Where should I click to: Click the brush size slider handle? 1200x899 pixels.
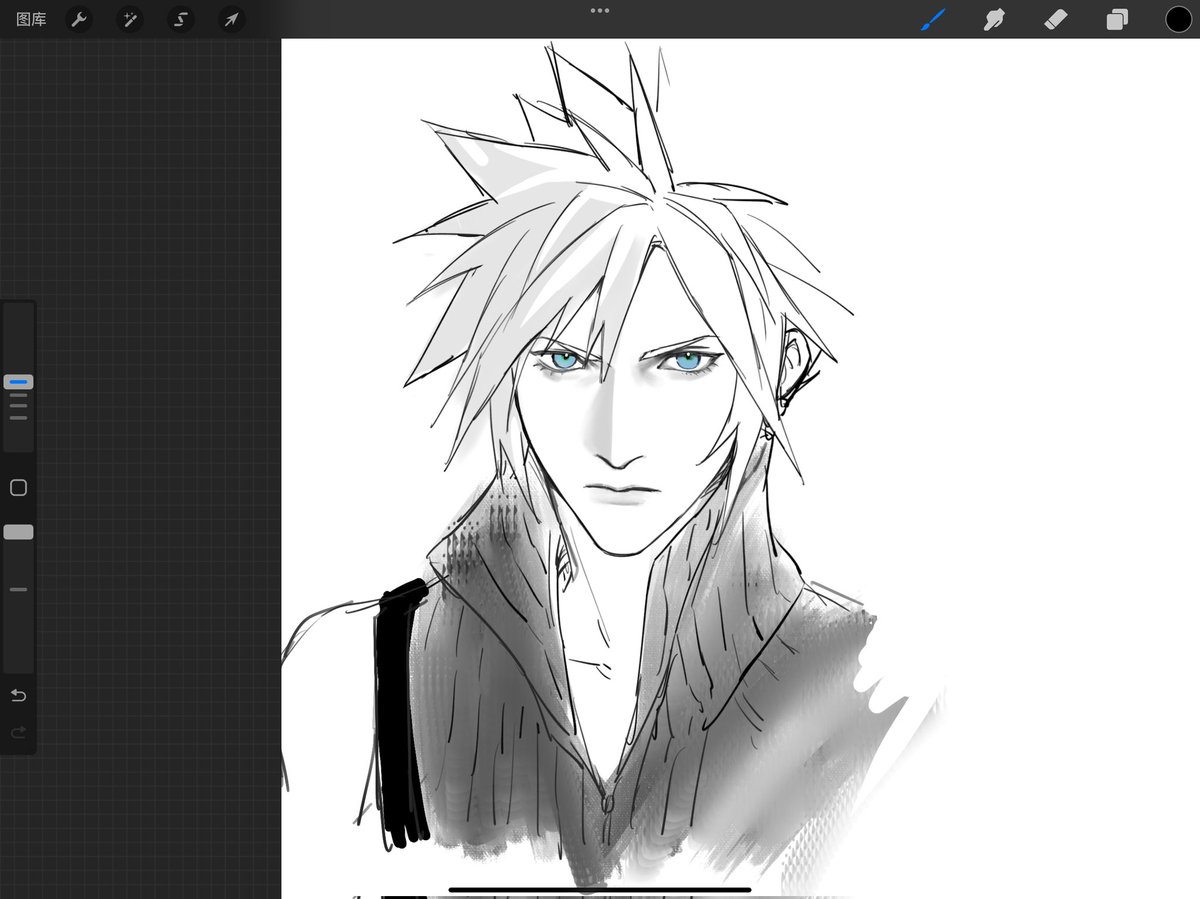pos(18,382)
